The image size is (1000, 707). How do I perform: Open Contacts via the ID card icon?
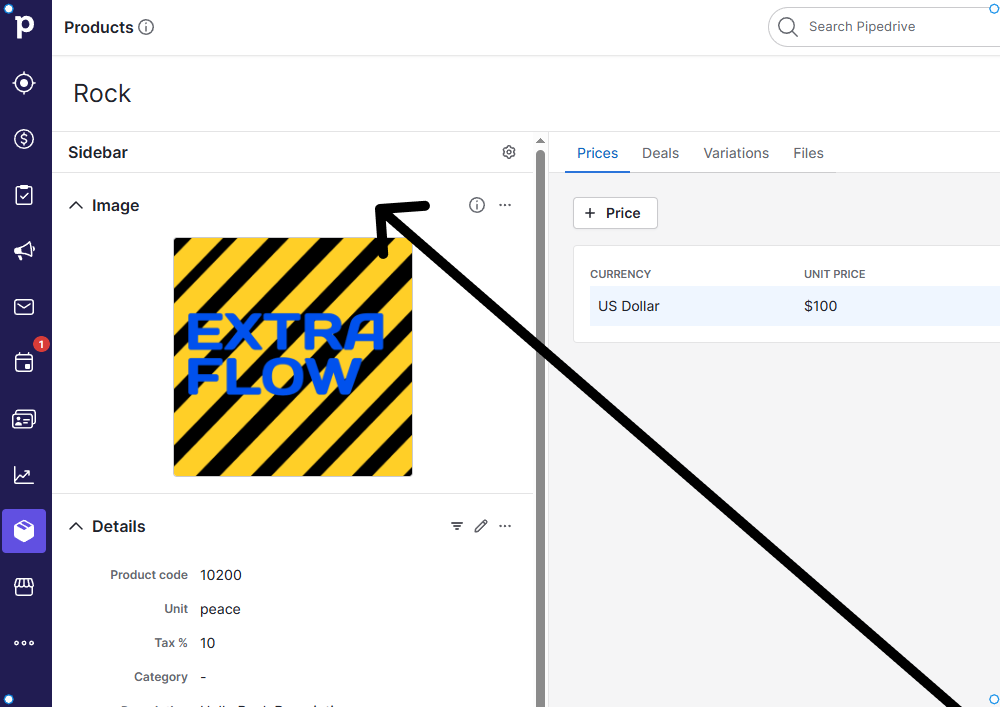(x=25, y=419)
